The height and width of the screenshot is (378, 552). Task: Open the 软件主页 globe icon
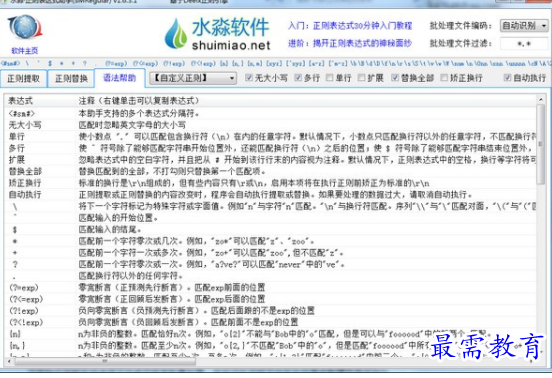pos(25,27)
